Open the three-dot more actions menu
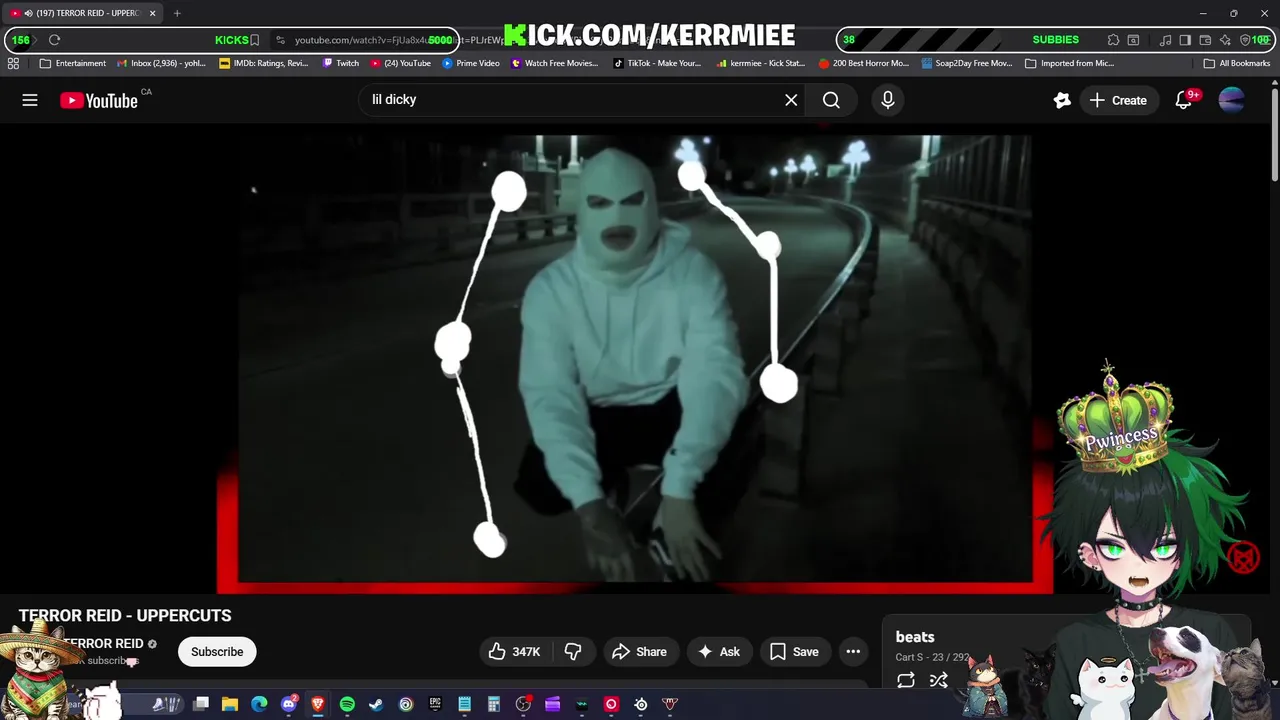1280x720 pixels. 853,652
